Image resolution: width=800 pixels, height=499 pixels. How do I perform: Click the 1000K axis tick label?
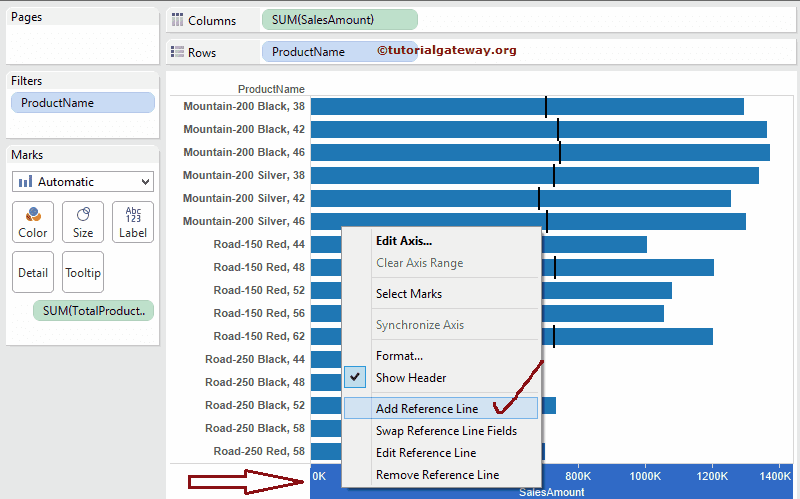[x=645, y=476]
